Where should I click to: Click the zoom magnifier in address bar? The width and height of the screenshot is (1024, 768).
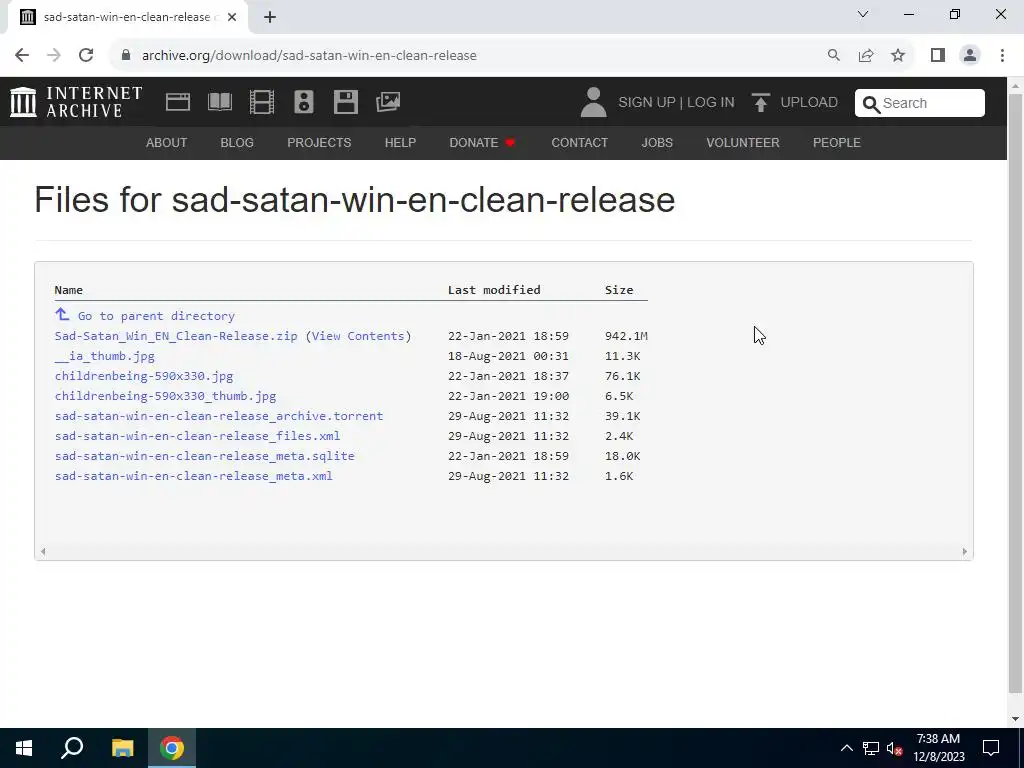834,56
